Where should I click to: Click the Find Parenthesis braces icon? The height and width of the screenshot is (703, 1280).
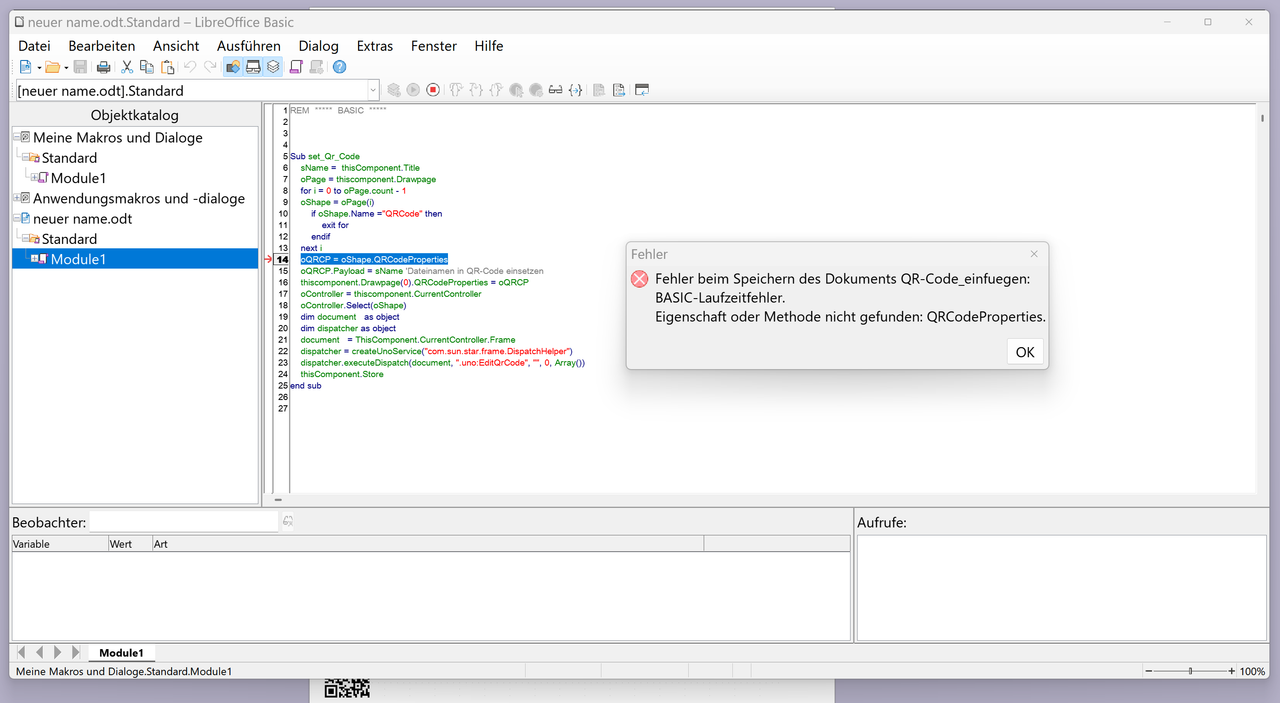pos(575,90)
